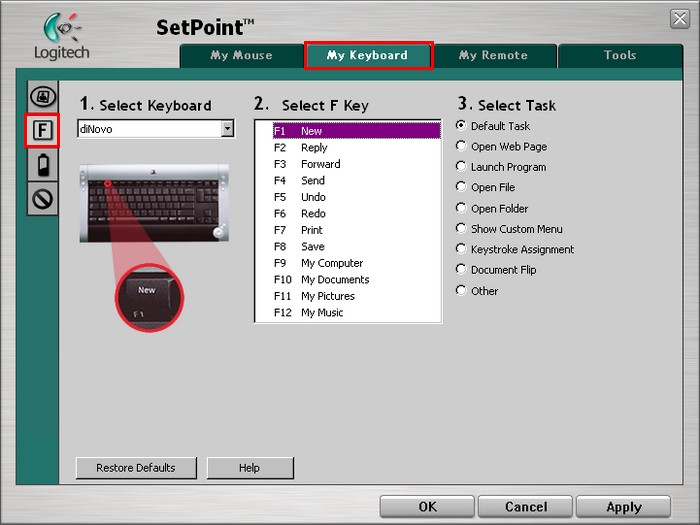Expand the diNovo keyboard dropdown arrow

tap(227, 129)
